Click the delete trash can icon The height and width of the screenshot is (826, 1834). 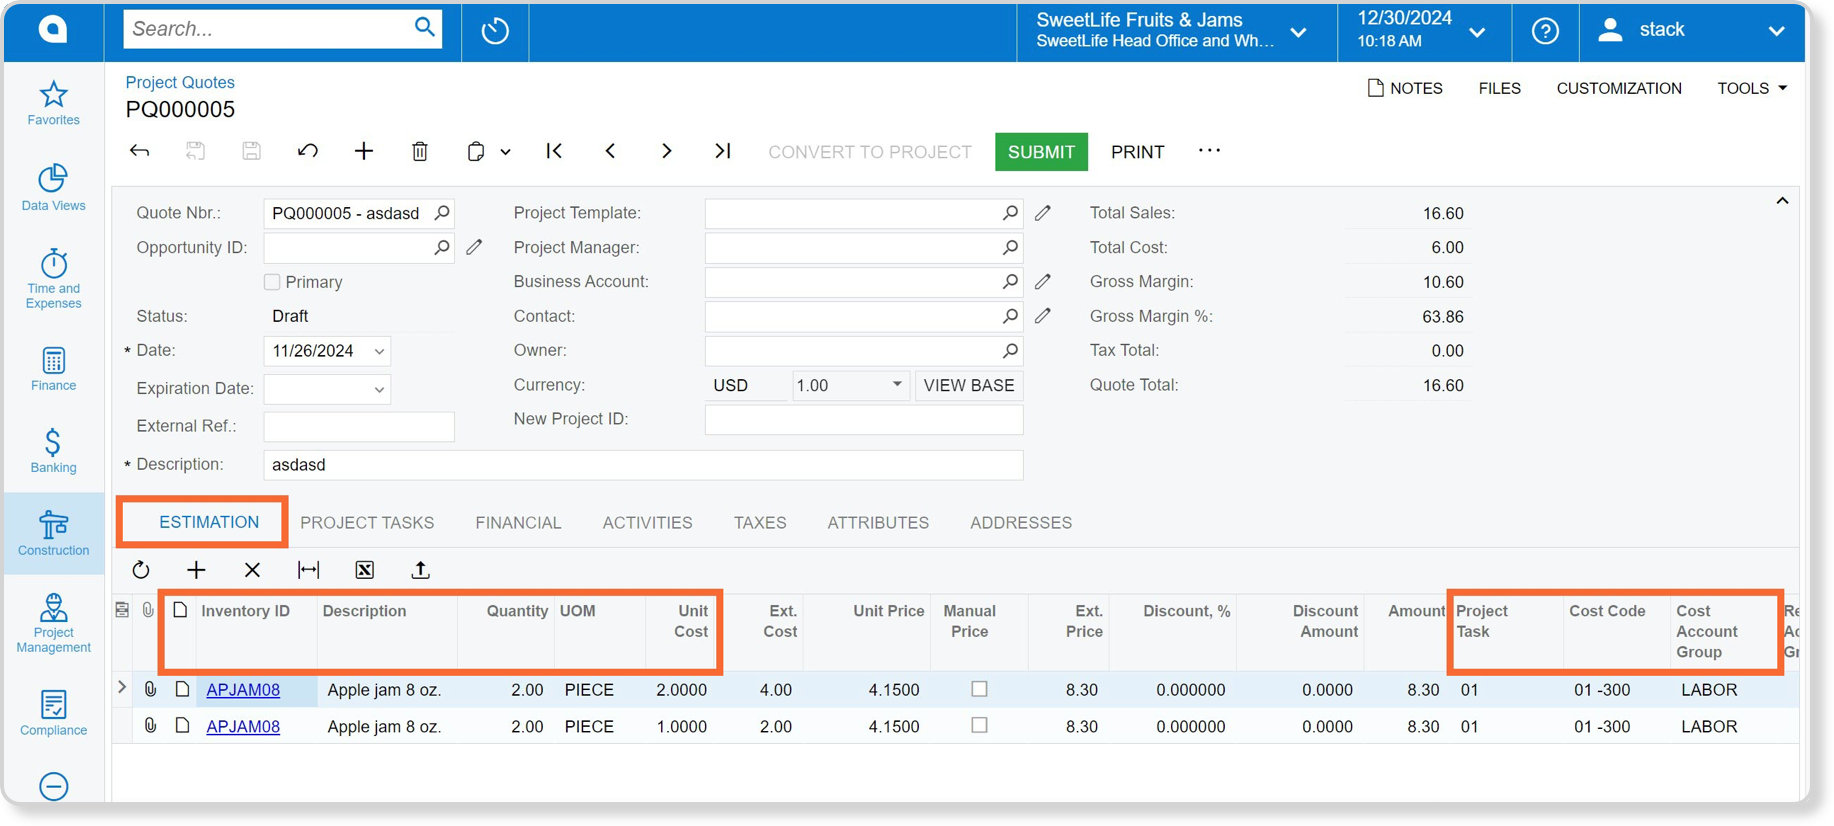[420, 151]
